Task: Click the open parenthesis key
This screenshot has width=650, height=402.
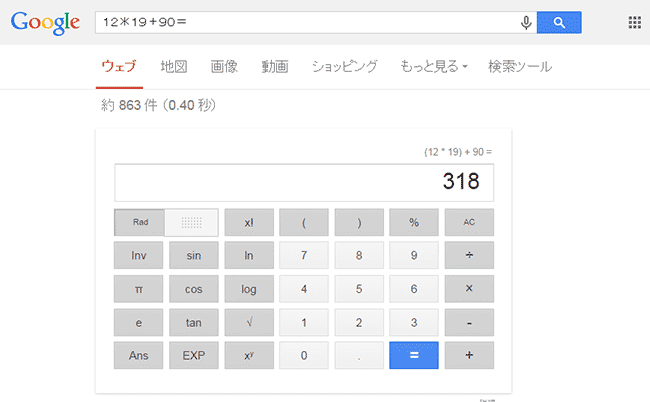Action: (304, 223)
